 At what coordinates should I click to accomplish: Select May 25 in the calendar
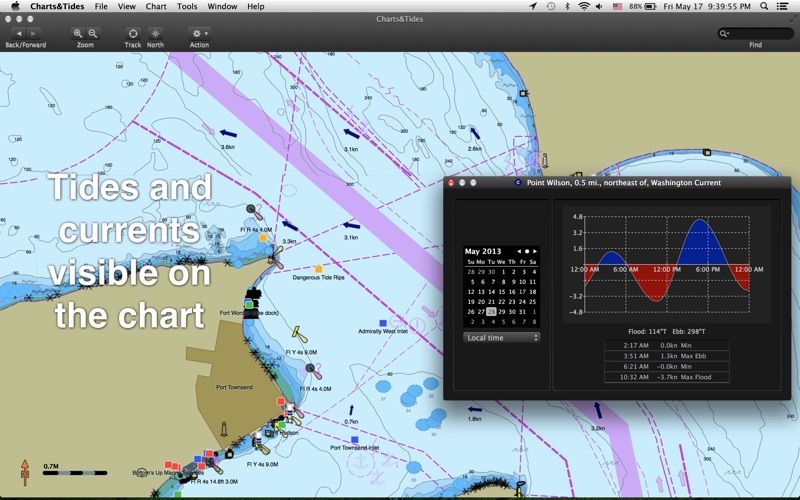tap(532, 302)
